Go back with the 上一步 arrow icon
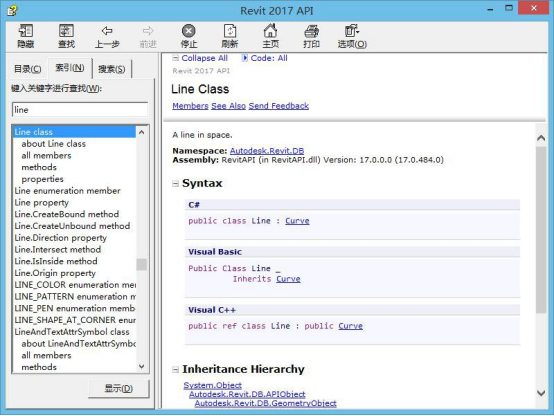Viewport: 554px width, 416px height. click(107, 31)
